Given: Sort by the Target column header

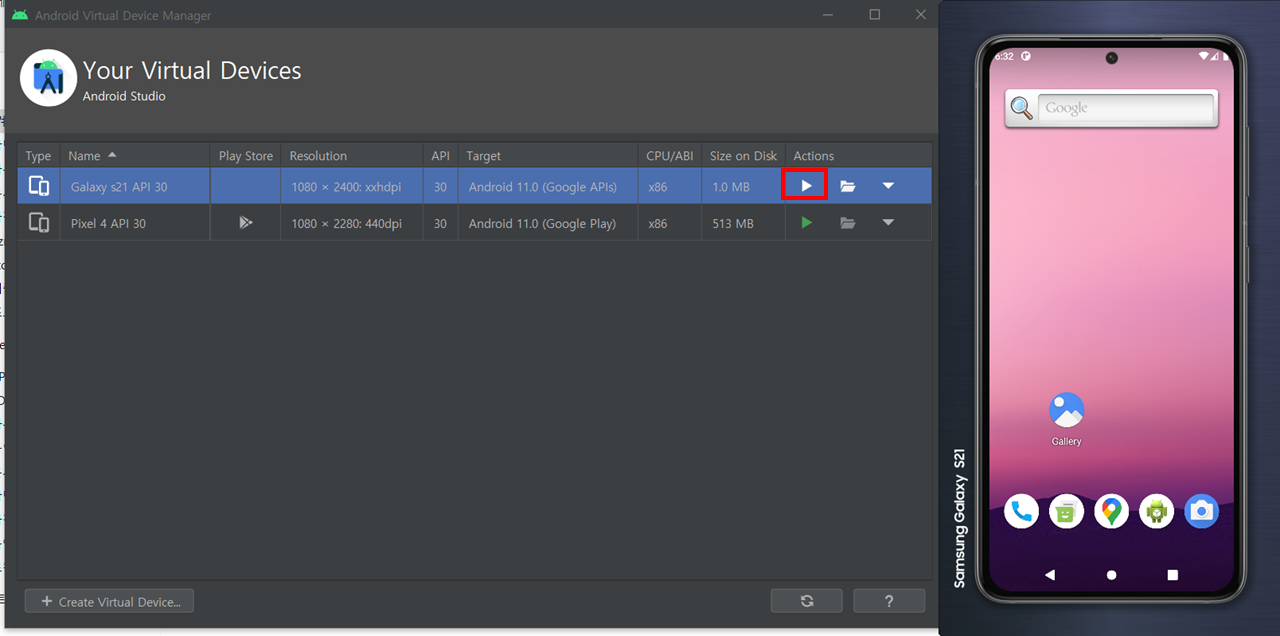Looking at the screenshot, I should [548, 156].
